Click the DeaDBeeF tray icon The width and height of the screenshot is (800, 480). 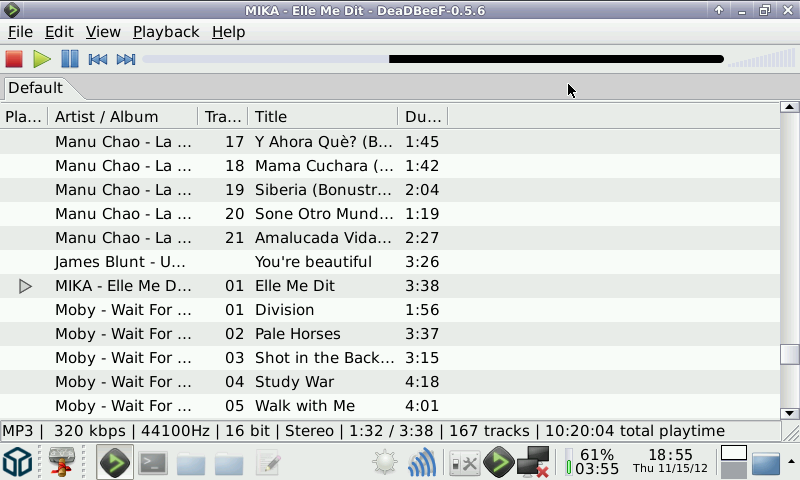click(x=498, y=462)
